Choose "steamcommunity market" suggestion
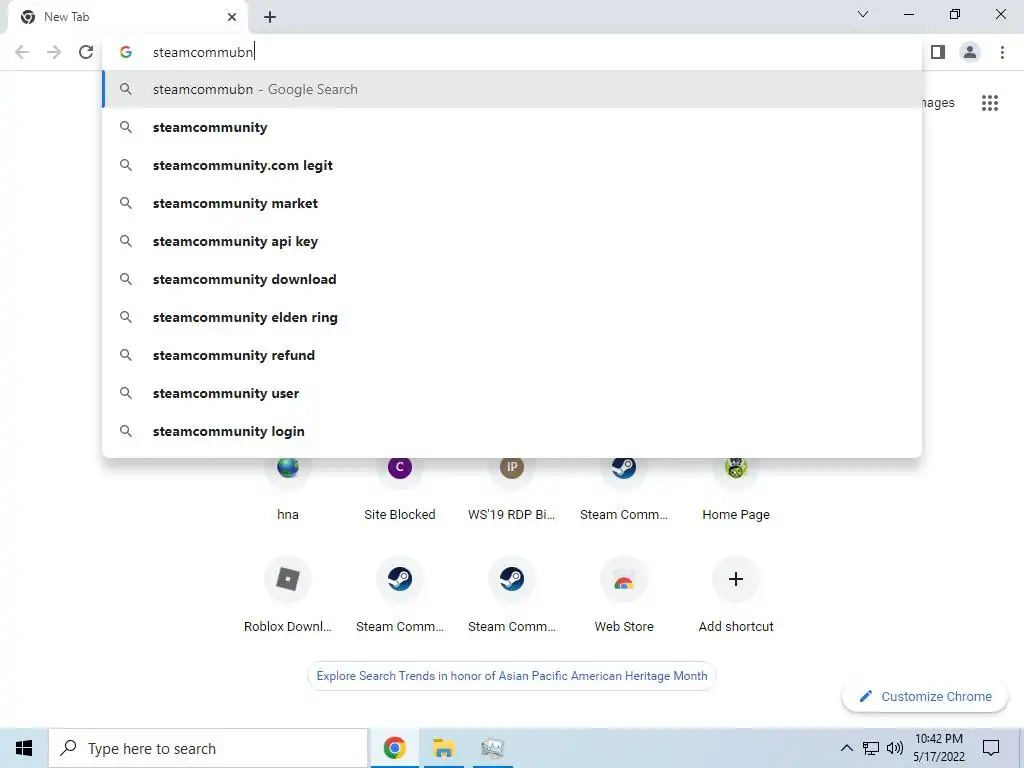 tap(512, 203)
